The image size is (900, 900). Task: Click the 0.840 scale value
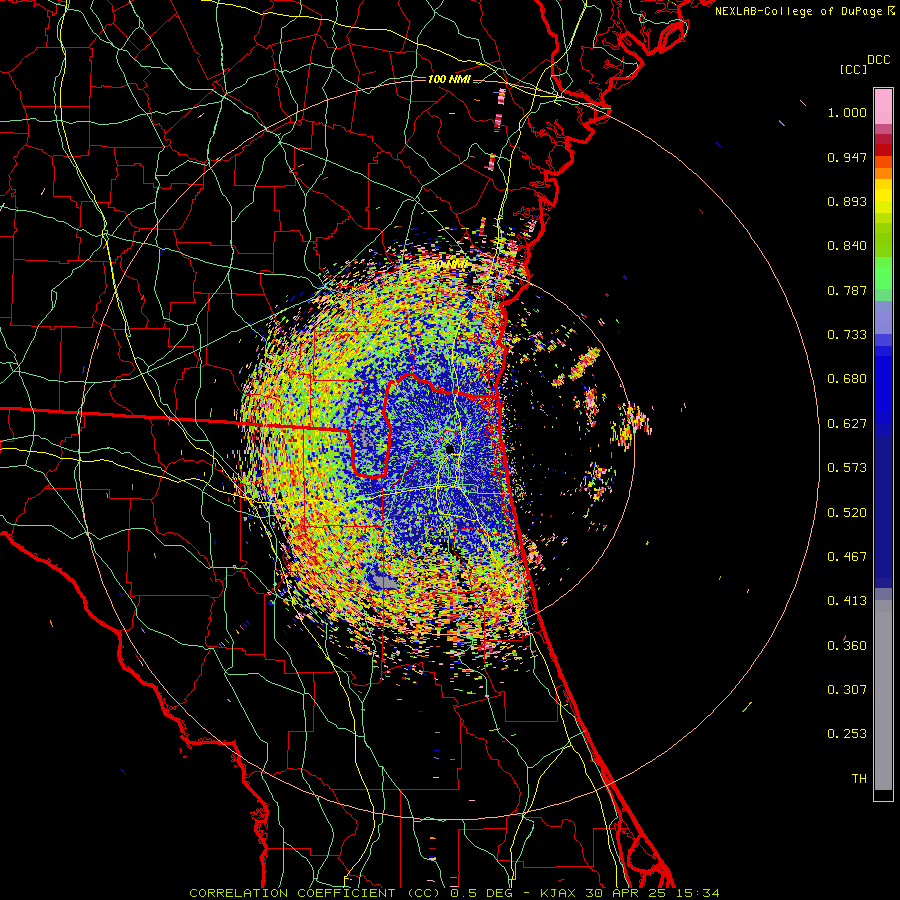tap(847, 246)
